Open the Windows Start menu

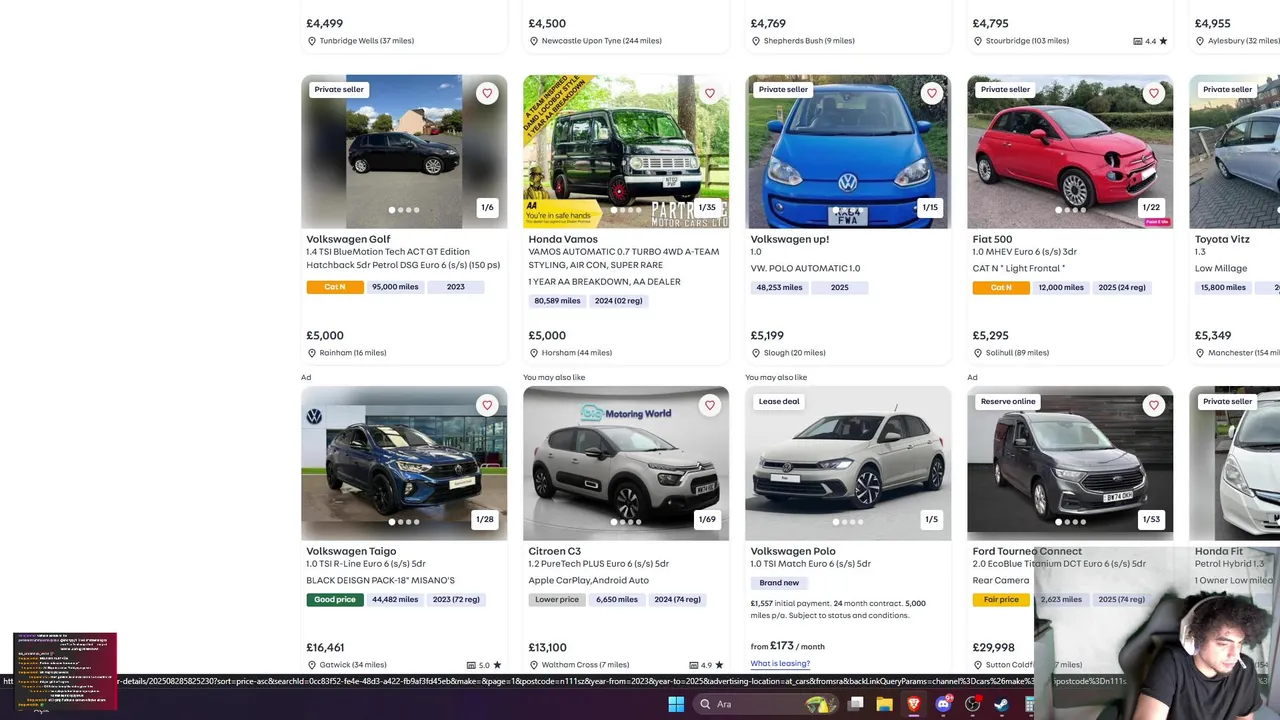[x=676, y=704]
